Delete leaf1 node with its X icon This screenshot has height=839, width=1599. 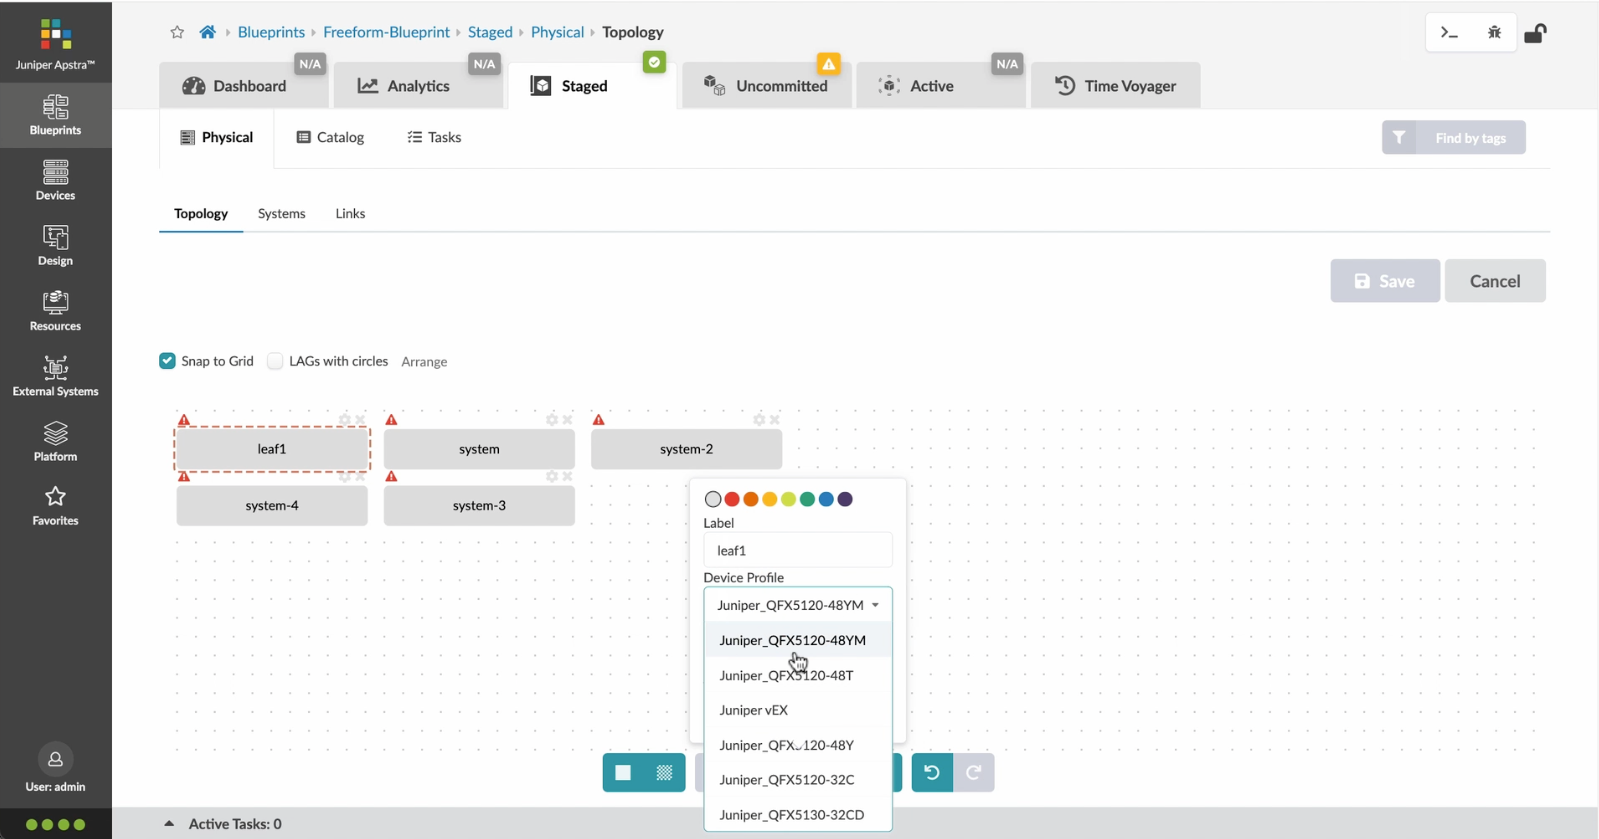[360, 420]
